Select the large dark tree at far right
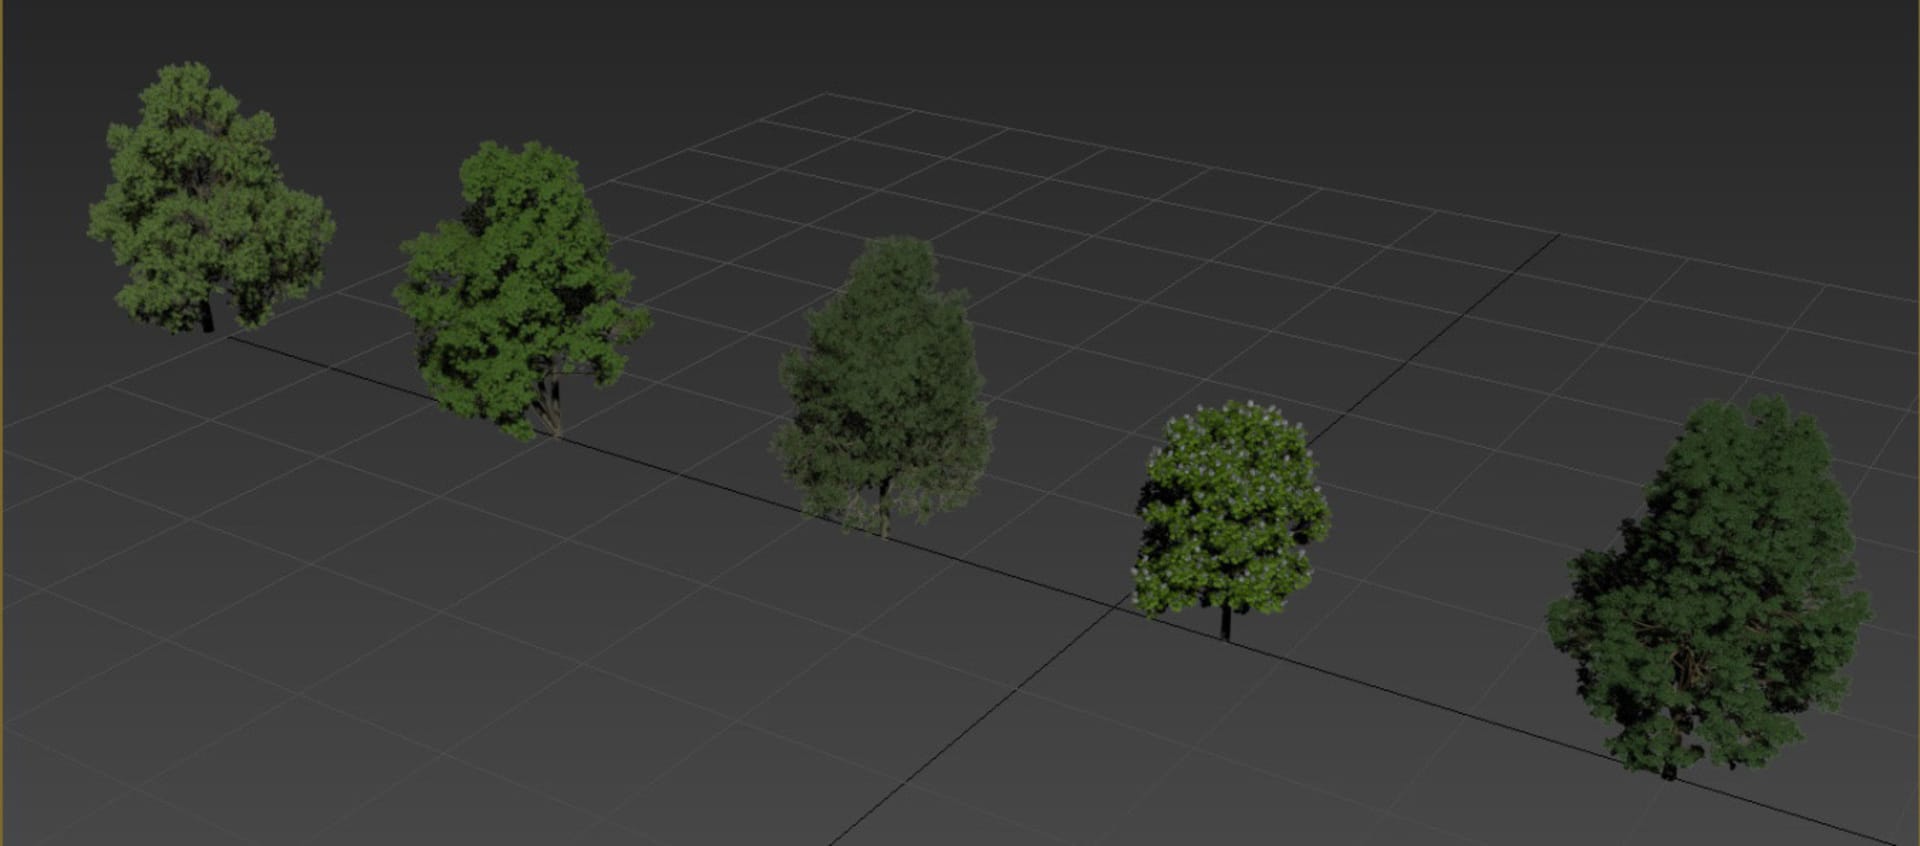The width and height of the screenshot is (1920, 846). 1708,586
